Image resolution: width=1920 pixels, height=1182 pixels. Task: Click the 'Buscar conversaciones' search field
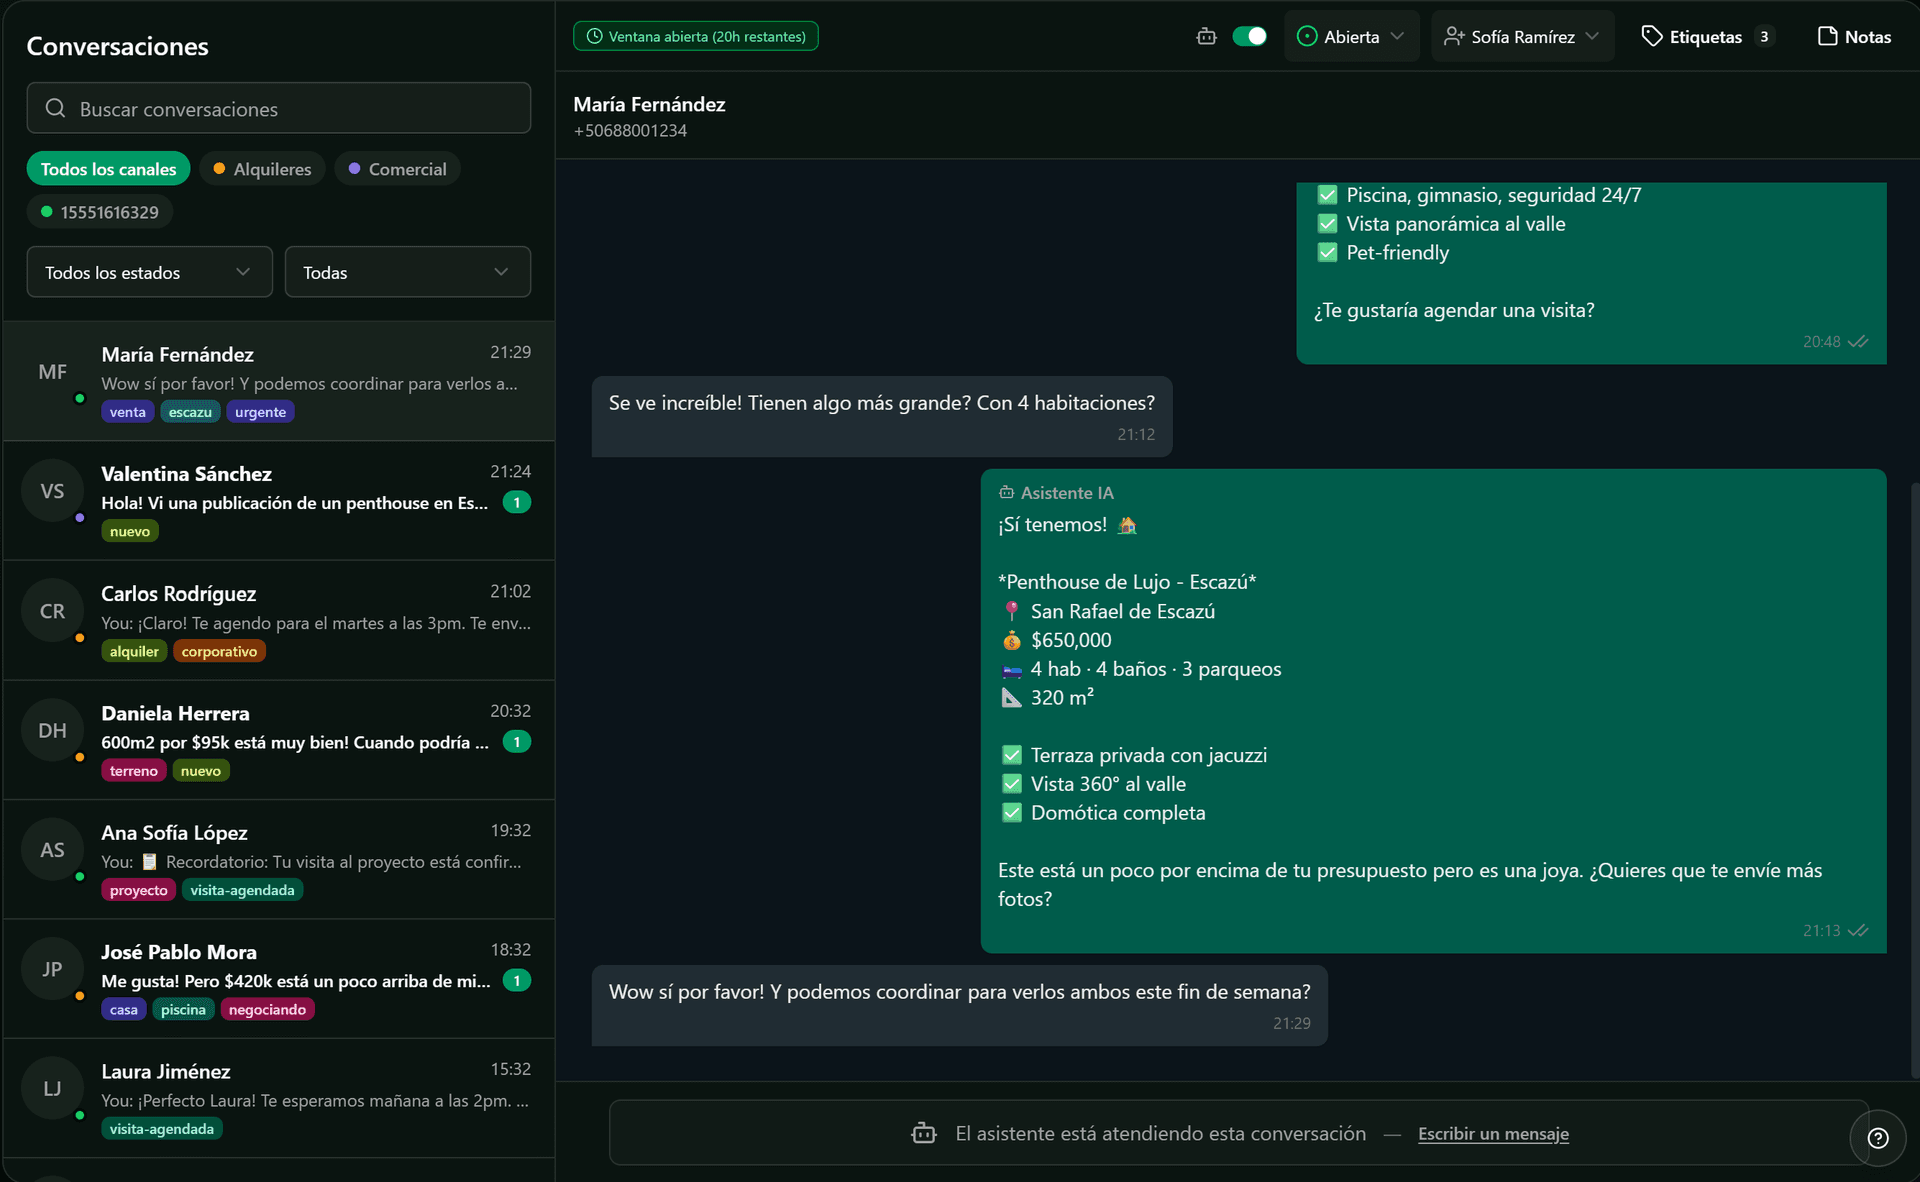coord(279,108)
